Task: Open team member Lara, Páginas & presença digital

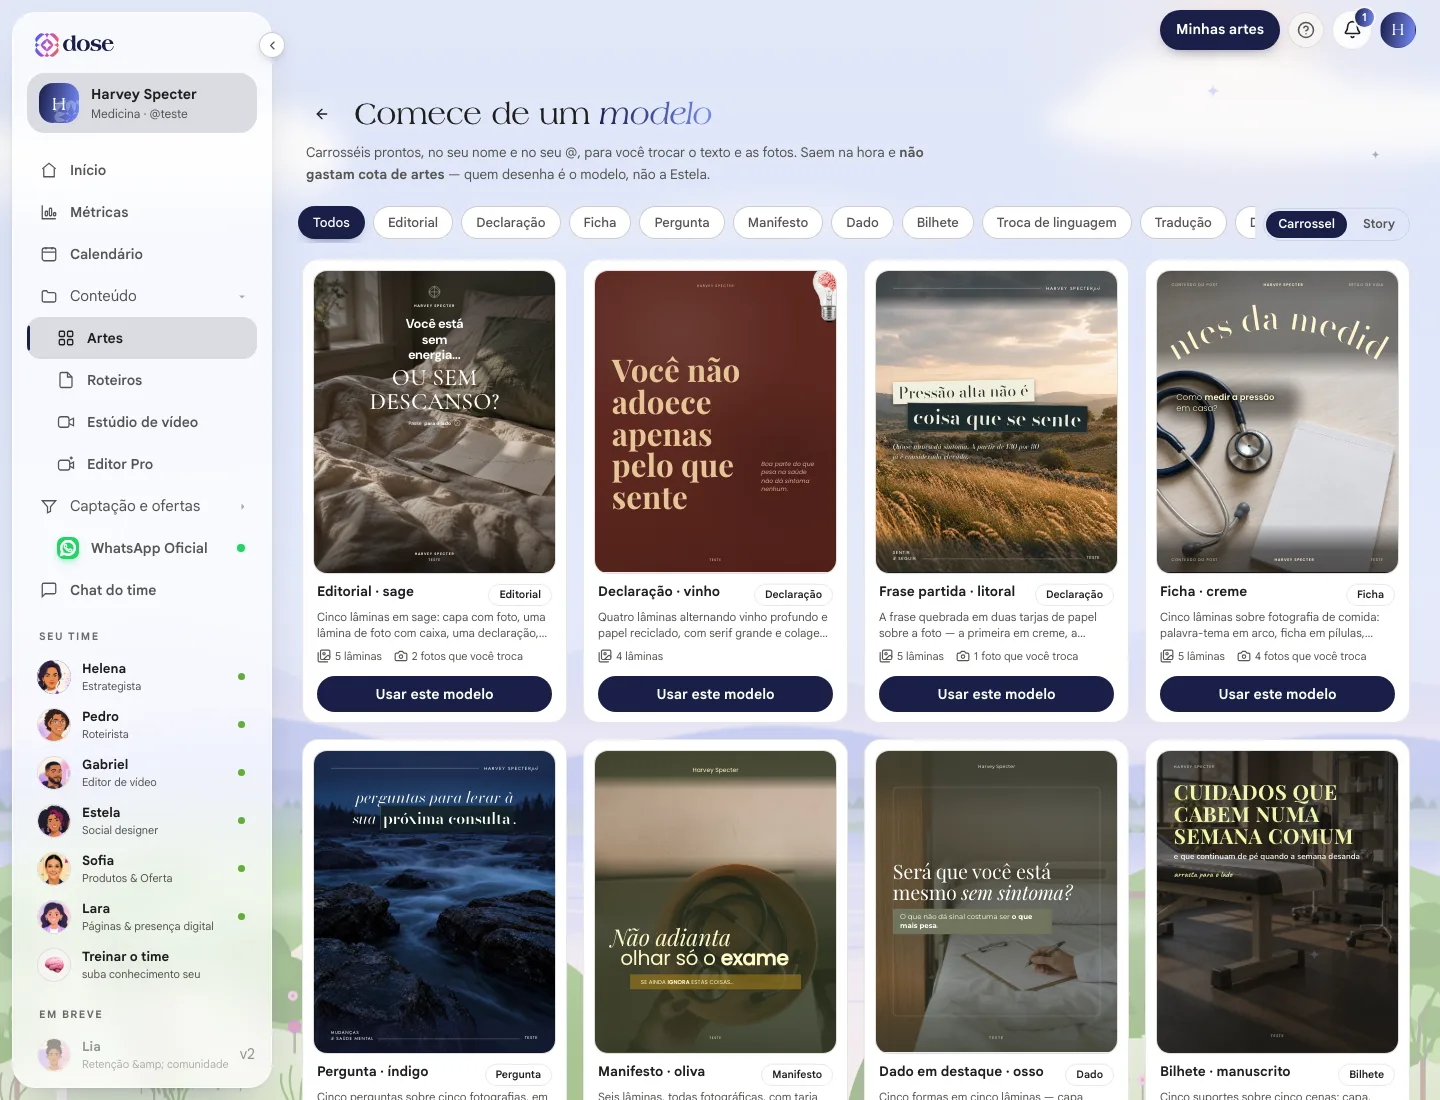Action: [x=142, y=917]
